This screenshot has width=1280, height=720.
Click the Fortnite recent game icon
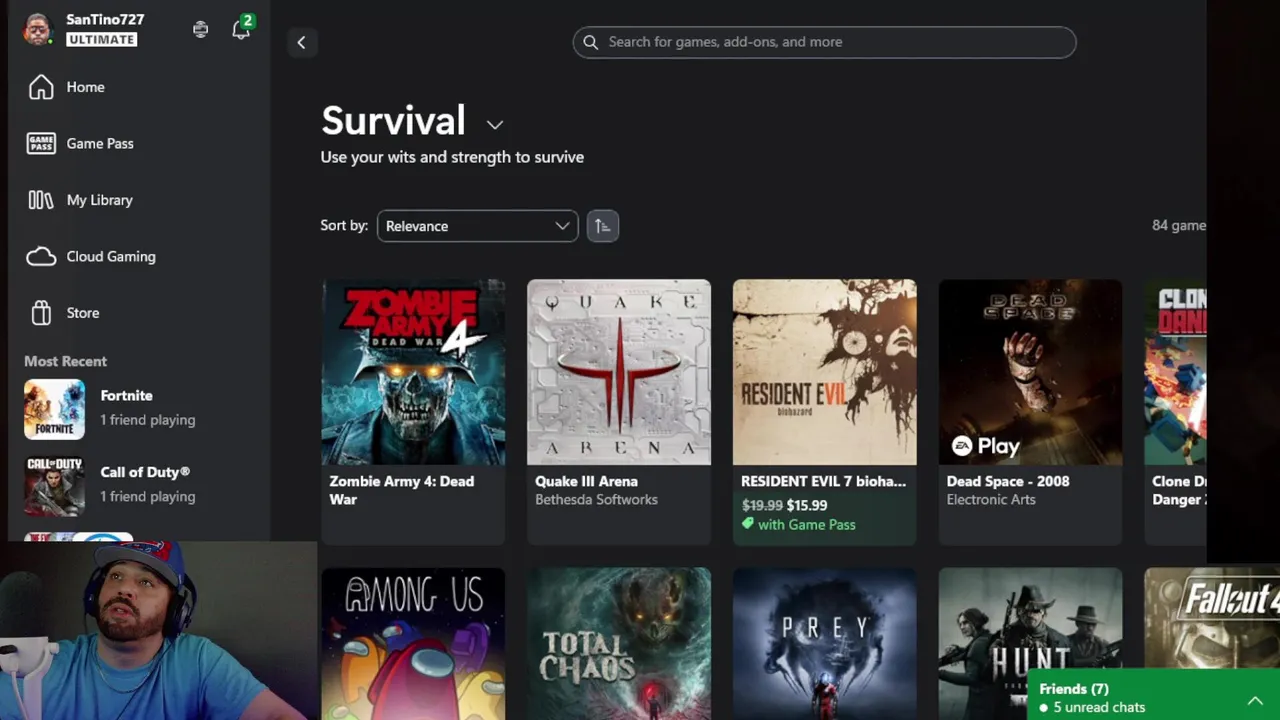tap(54, 409)
